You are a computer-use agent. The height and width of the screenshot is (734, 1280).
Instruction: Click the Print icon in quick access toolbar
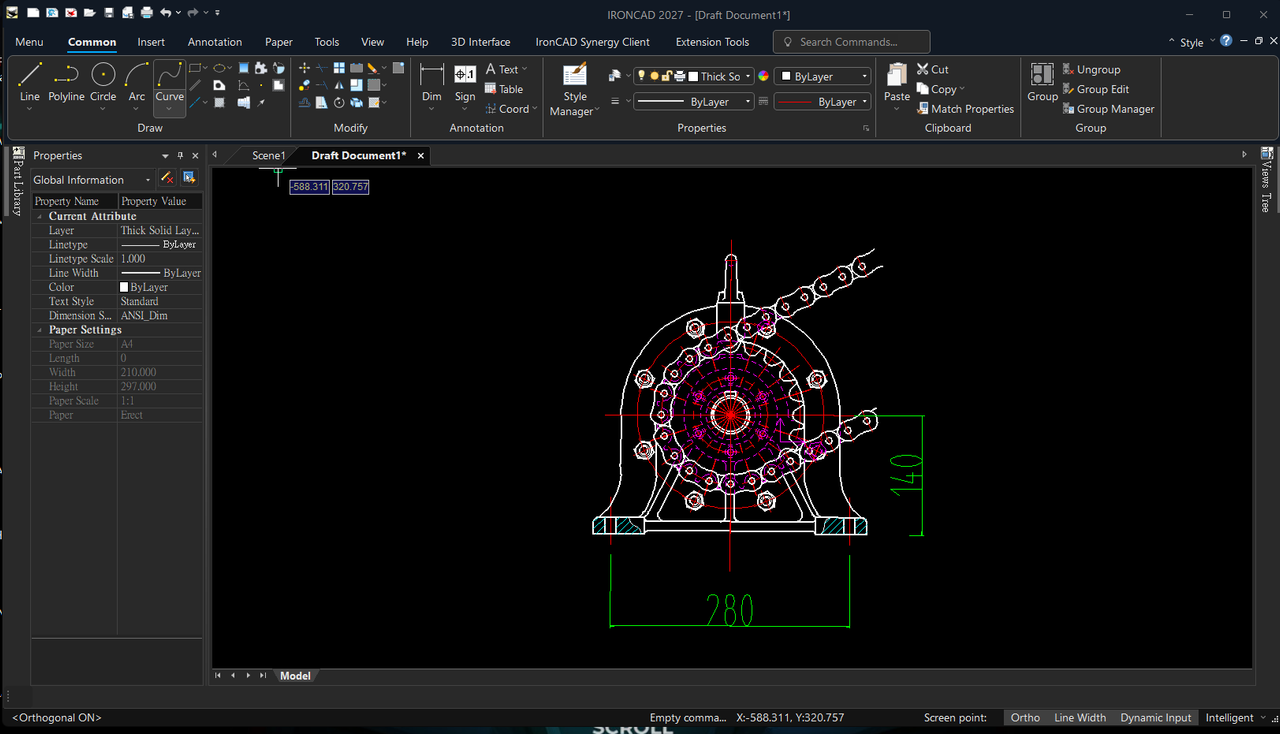(146, 13)
